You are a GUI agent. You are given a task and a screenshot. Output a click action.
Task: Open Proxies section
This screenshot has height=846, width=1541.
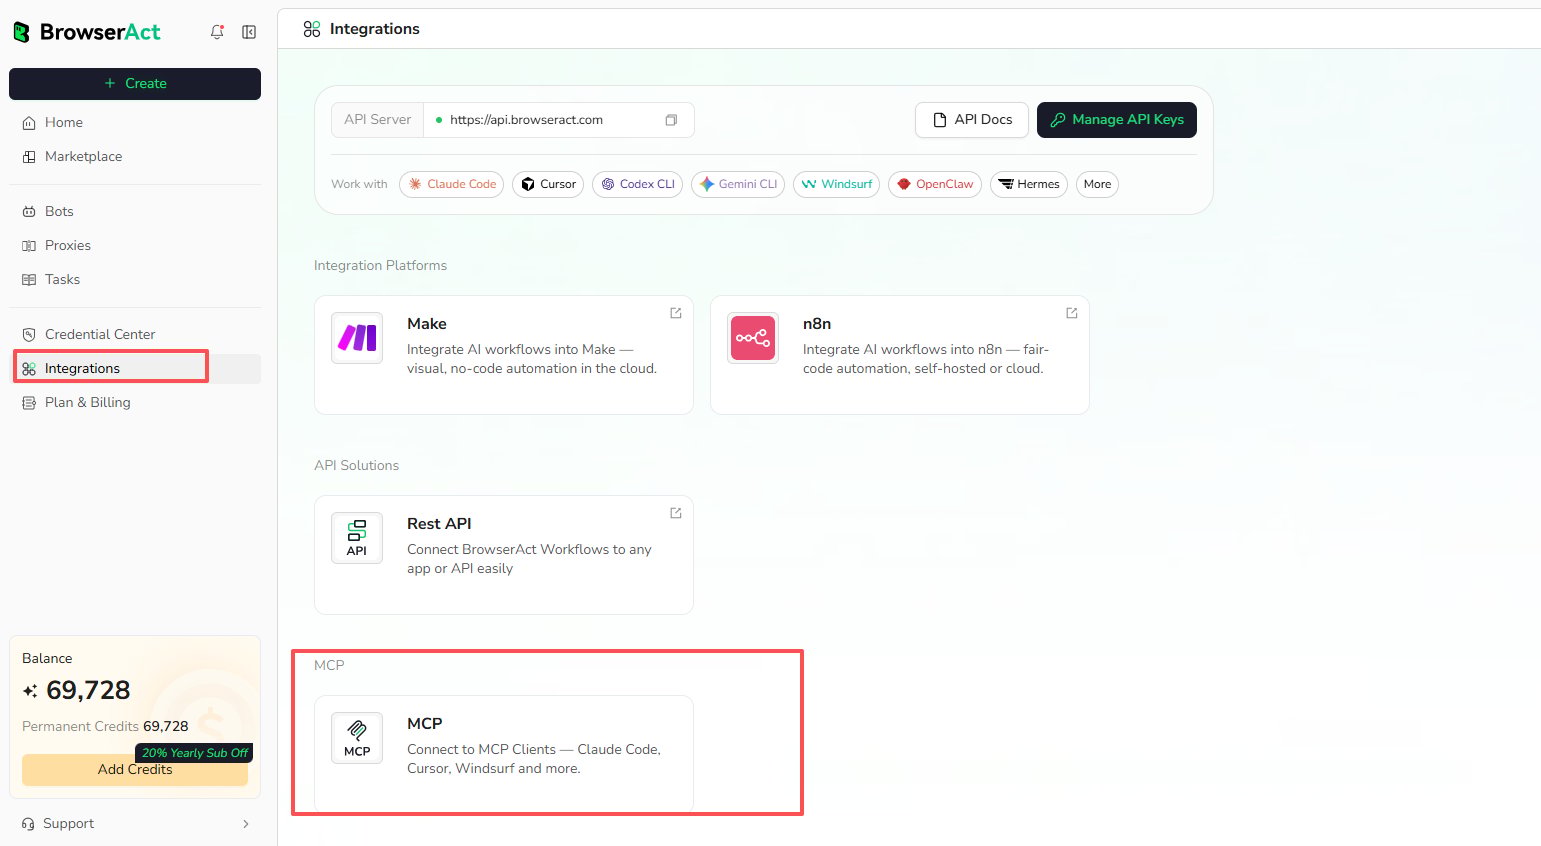(135, 245)
